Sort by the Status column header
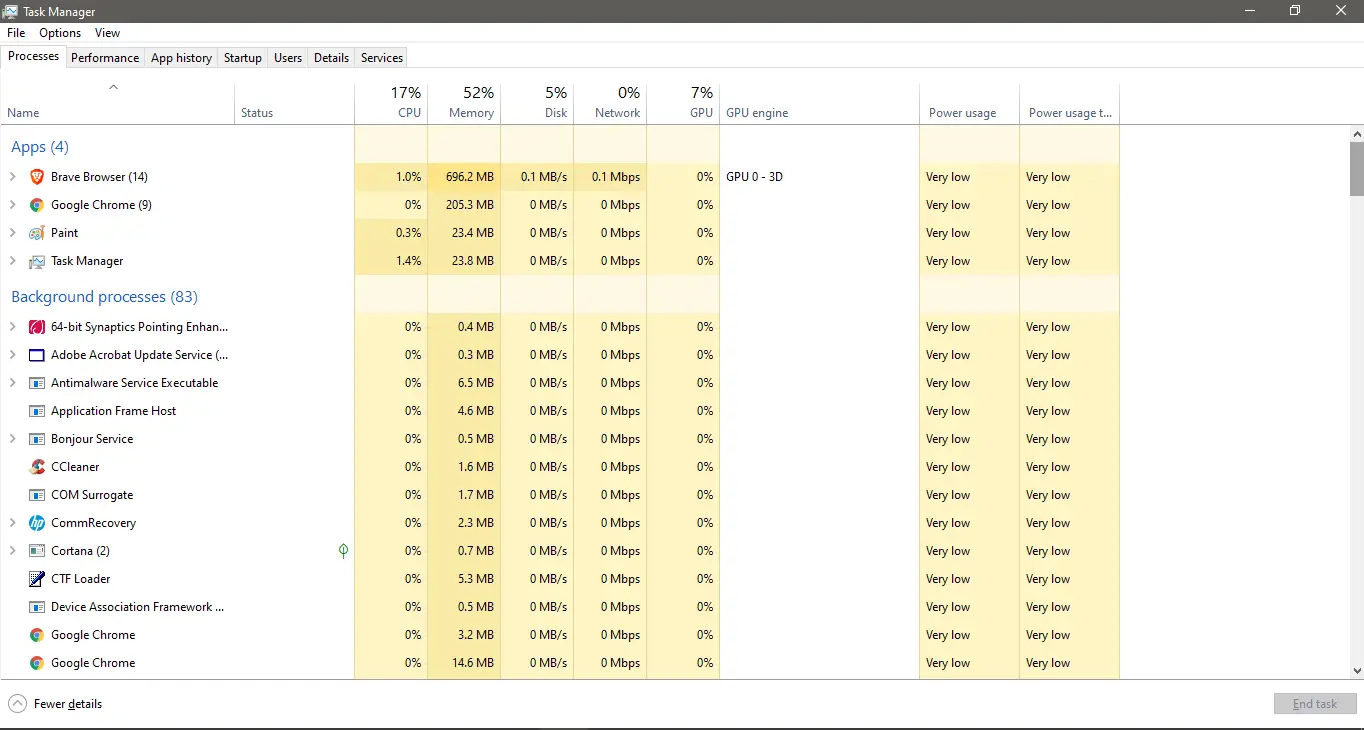This screenshot has height=730, width=1364. click(x=294, y=102)
